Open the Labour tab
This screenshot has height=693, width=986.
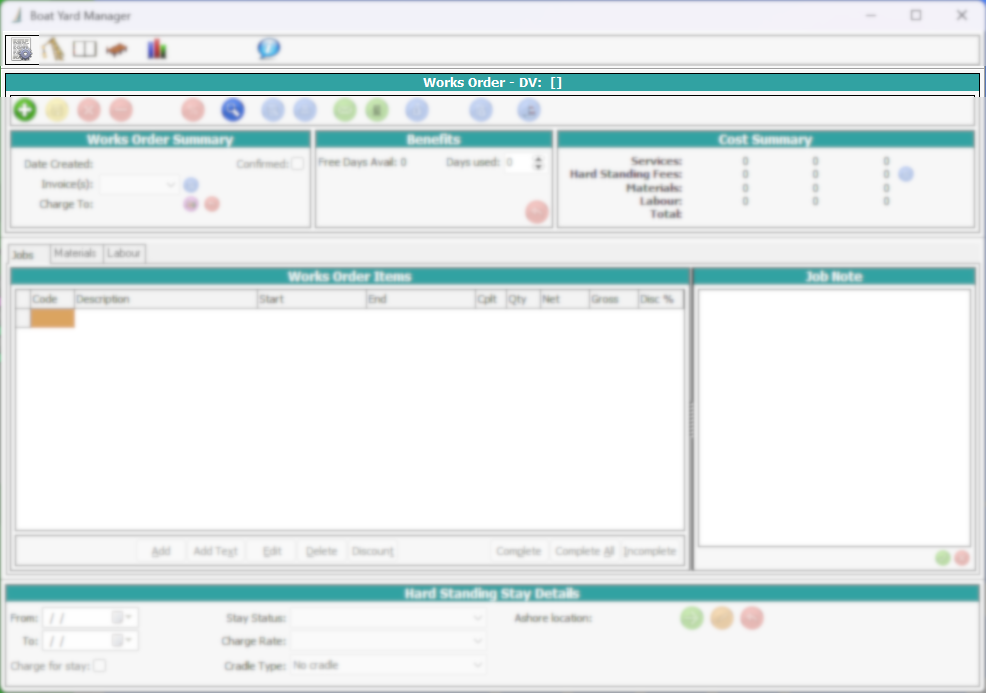coord(123,253)
